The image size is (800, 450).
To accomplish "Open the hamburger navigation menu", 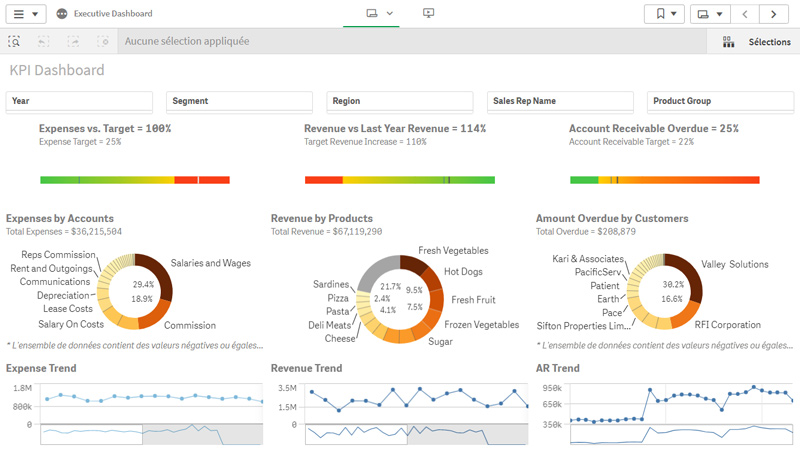I will tap(26, 14).
